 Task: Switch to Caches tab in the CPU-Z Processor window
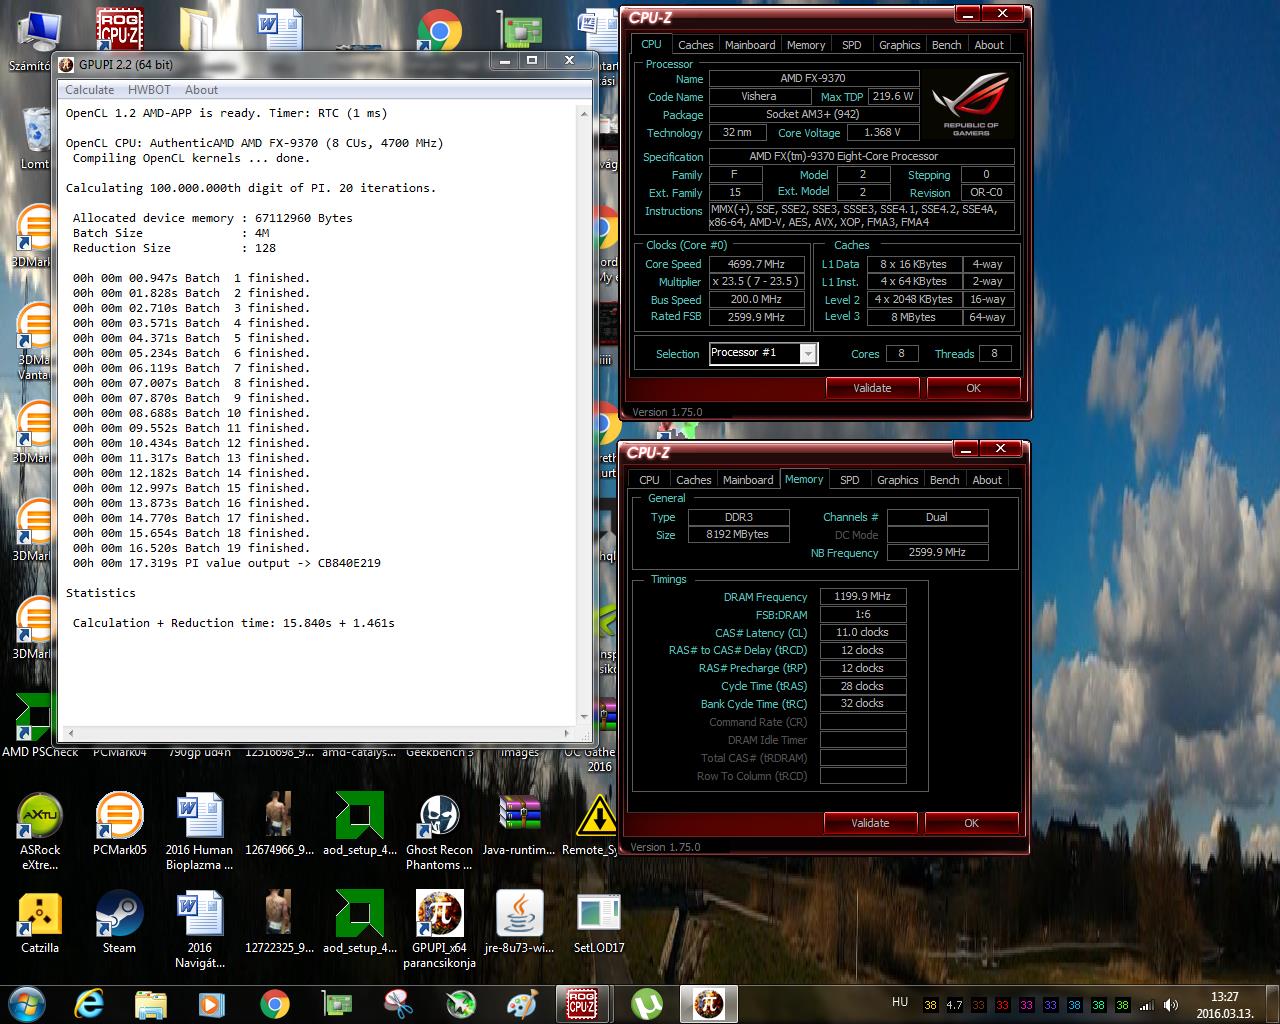point(695,45)
